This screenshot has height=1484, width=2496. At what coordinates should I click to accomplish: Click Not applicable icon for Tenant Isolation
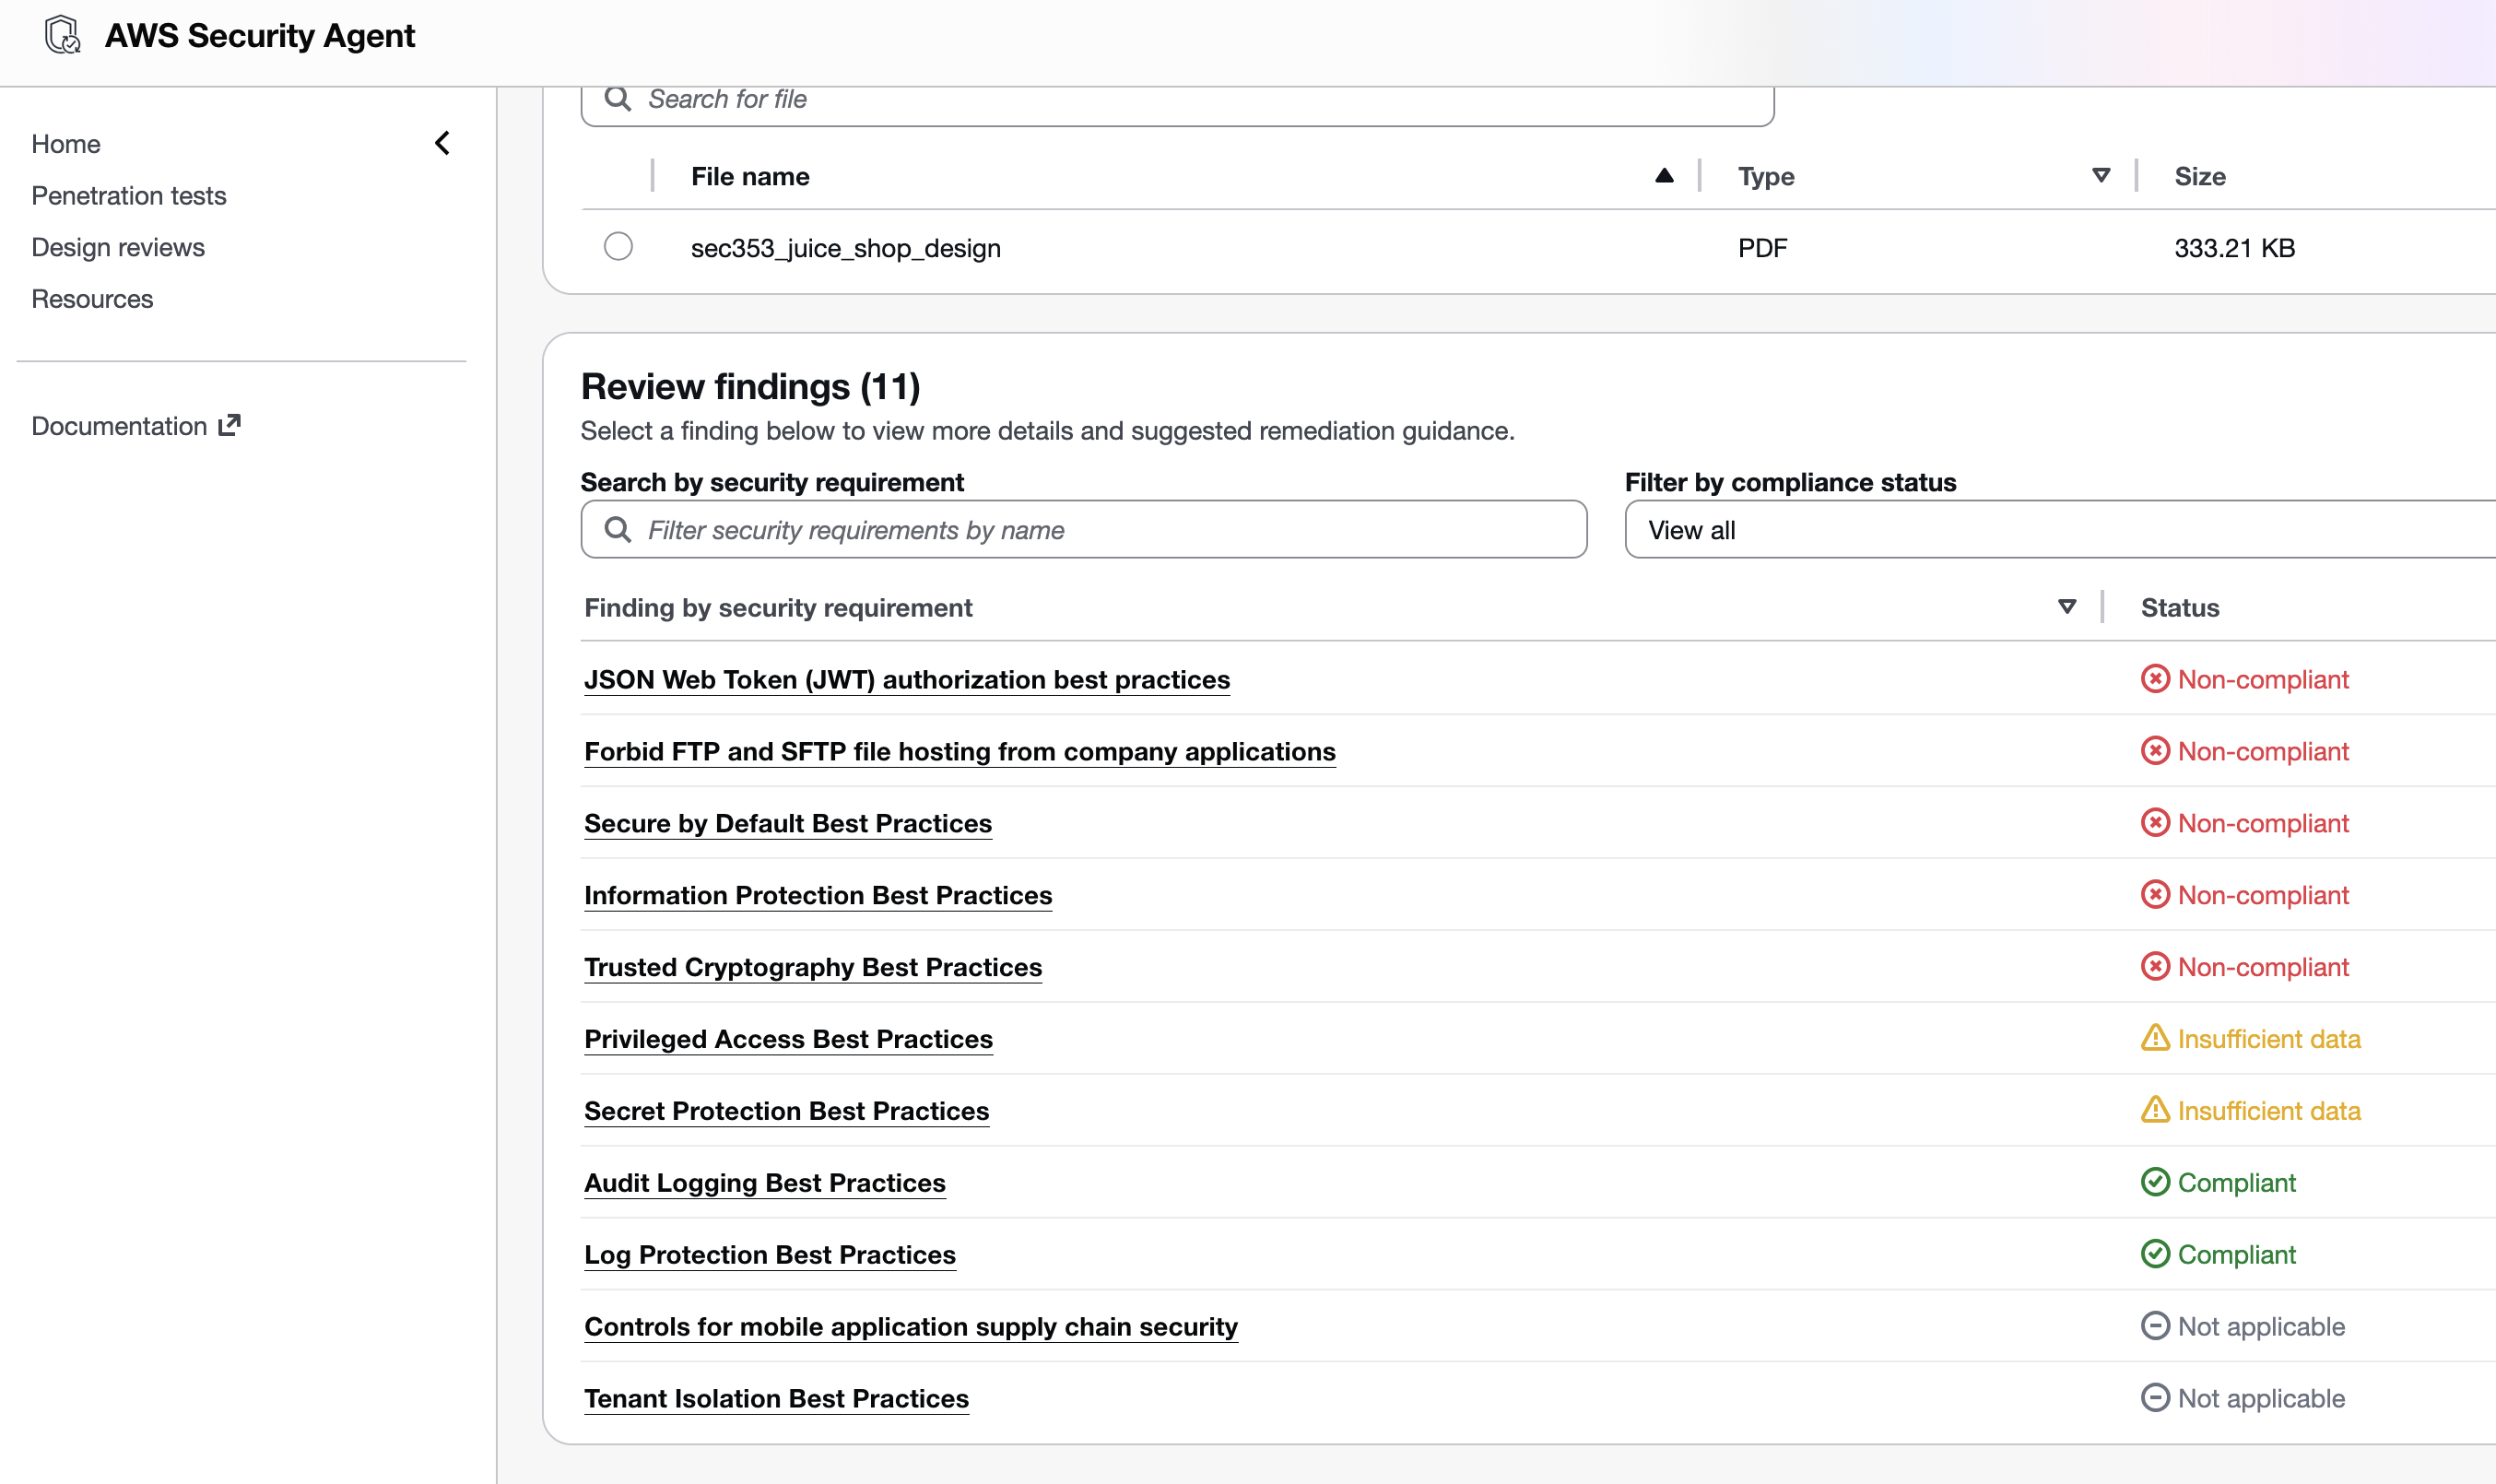2155,1397
